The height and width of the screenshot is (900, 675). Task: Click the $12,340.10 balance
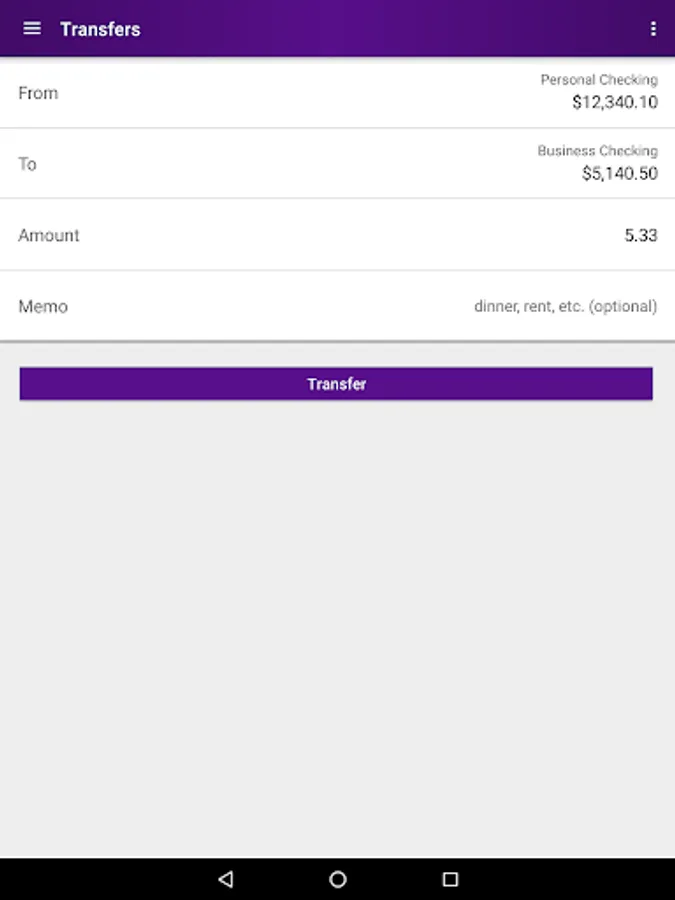coord(614,102)
